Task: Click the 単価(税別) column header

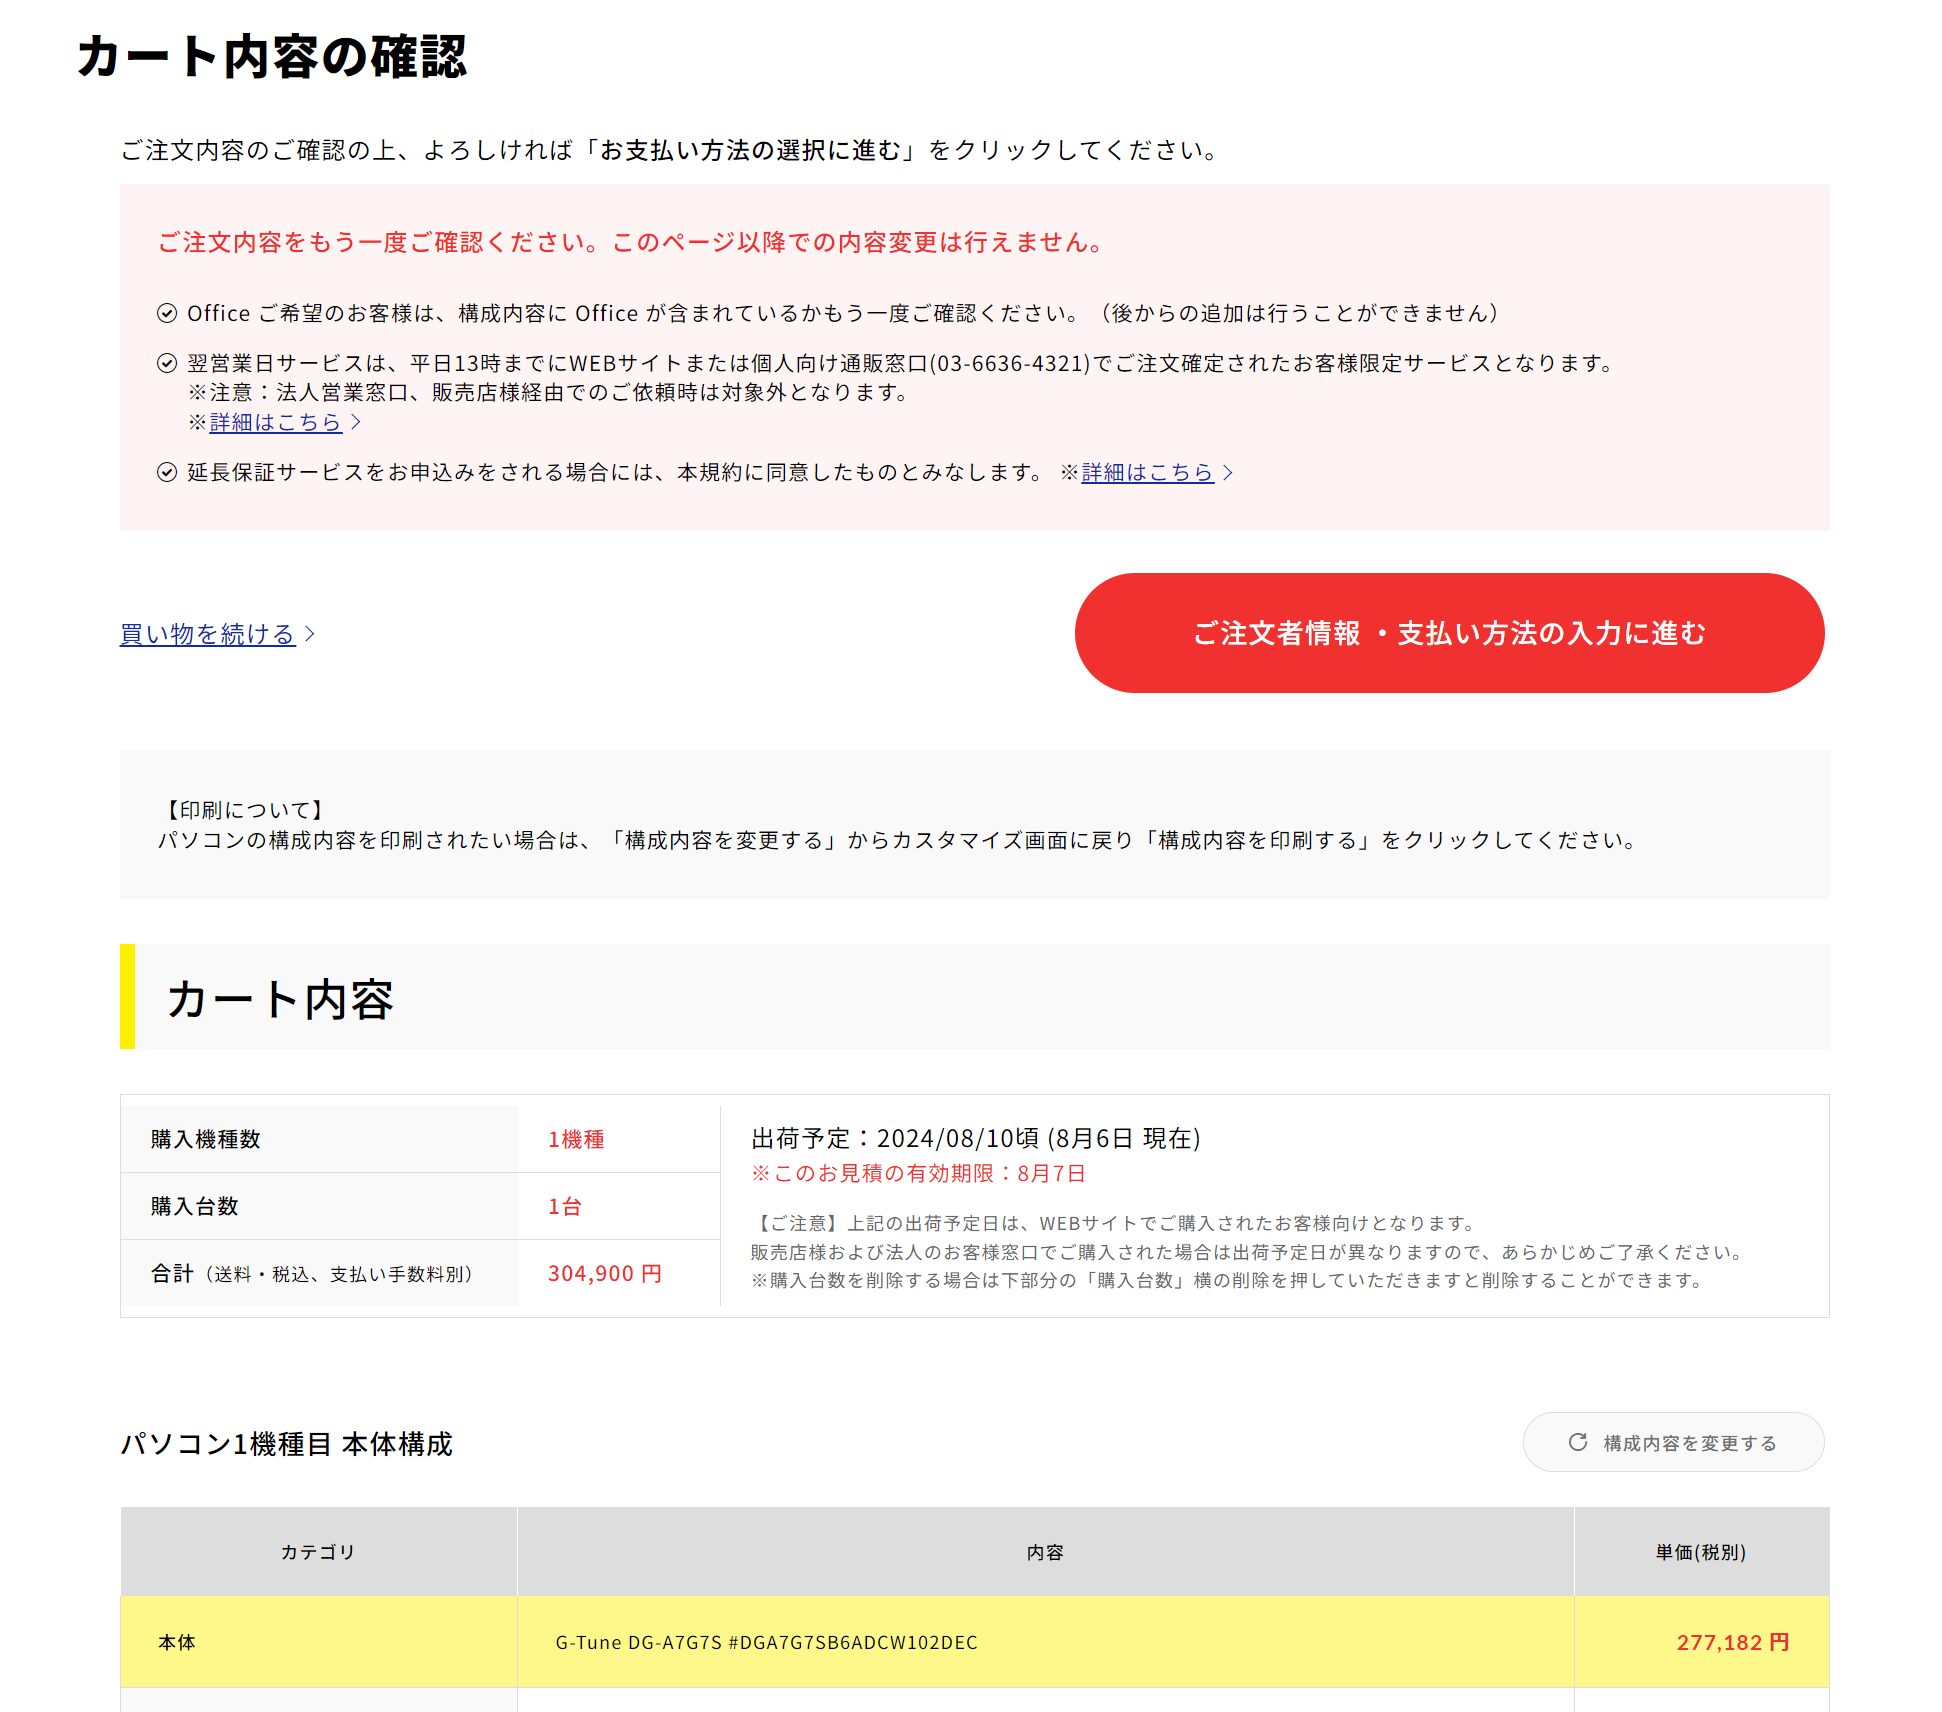Action: point(1701,1552)
